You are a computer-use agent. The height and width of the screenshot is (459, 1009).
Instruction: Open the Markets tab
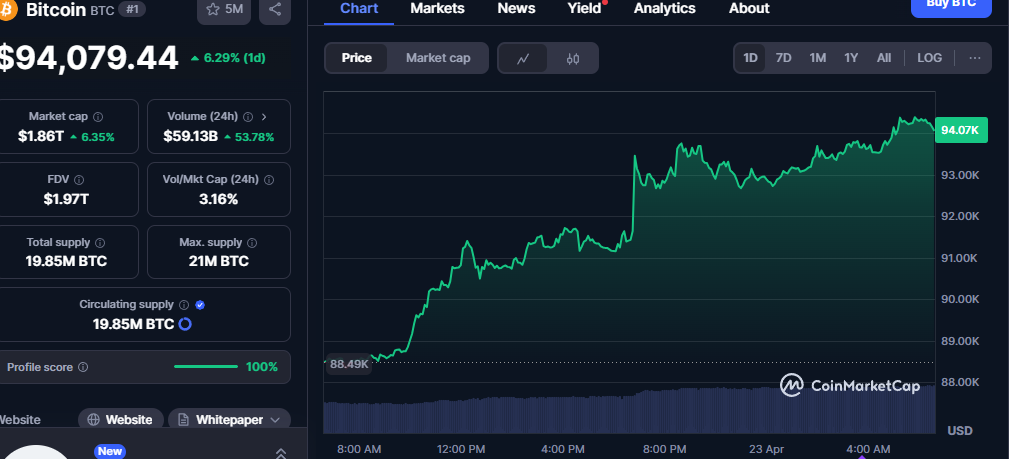pos(438,8)
